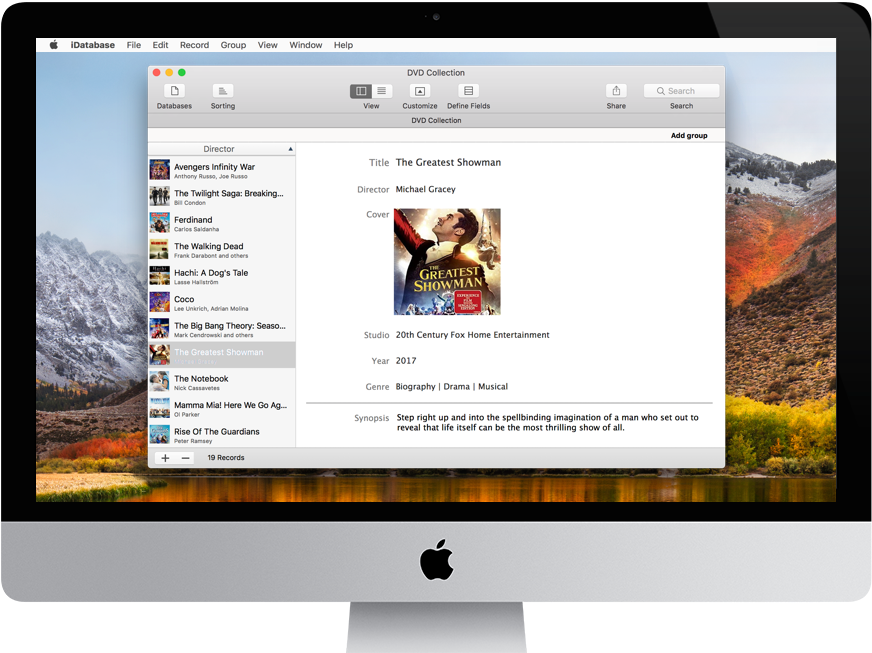Open the Apple menu

(x=53, y=44)
